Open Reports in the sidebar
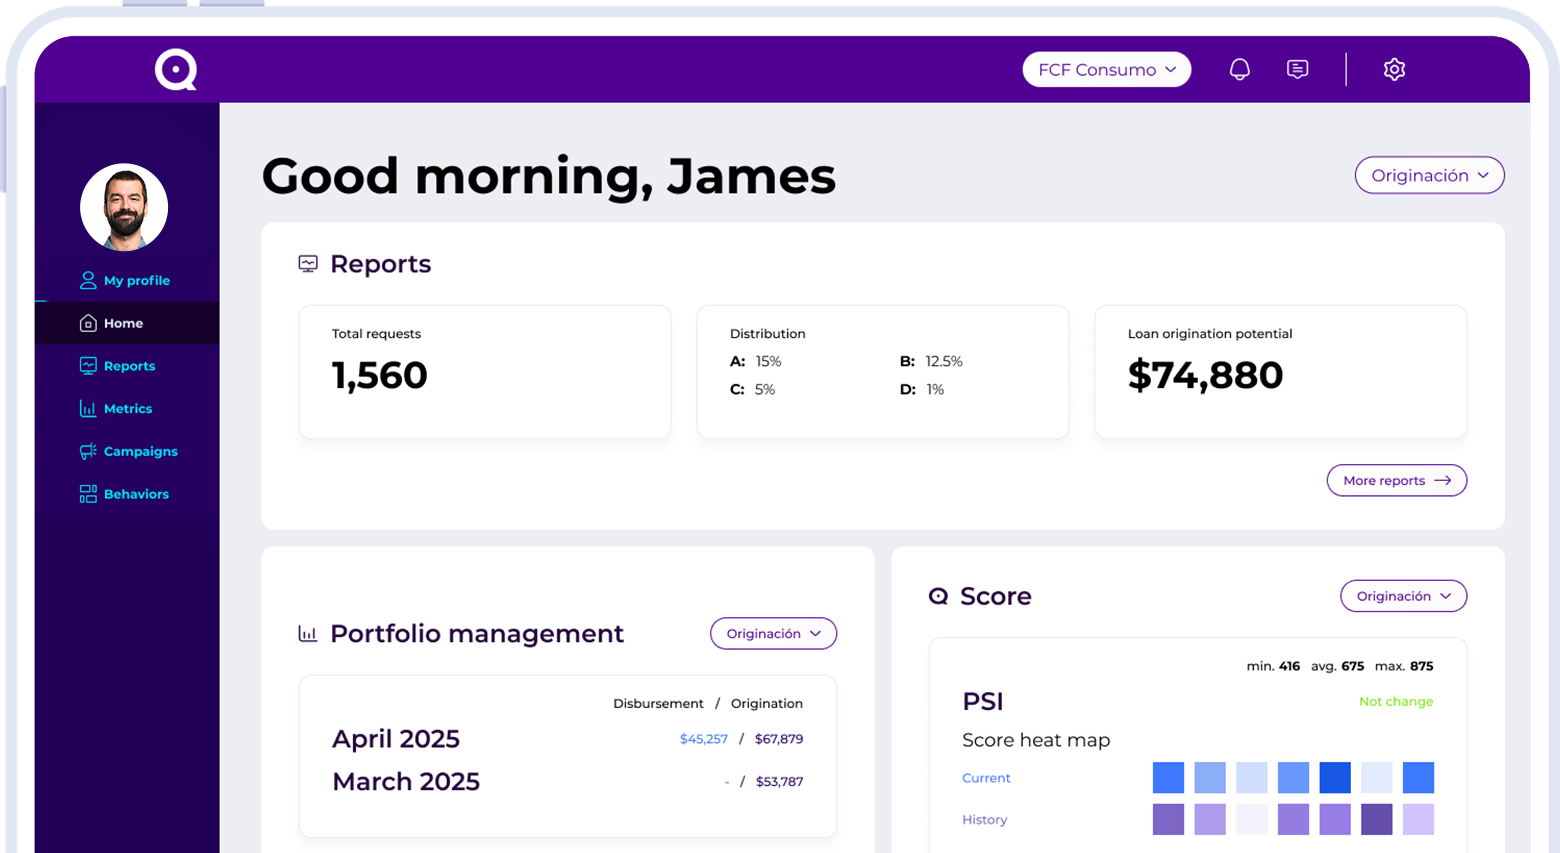Screen dimensions: 1560x853 point(127,366)
